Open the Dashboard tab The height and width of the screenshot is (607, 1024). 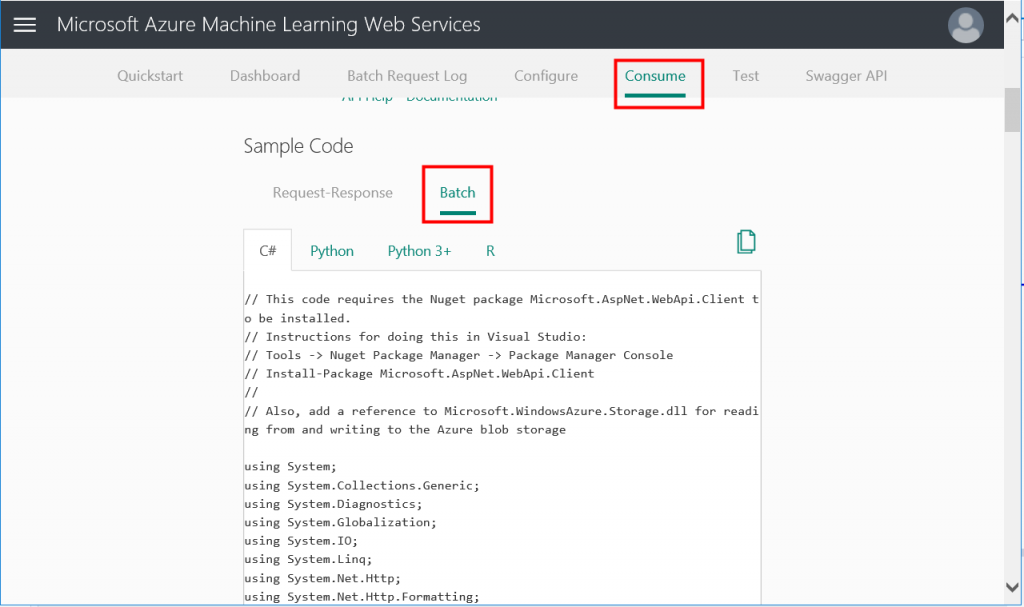click(265, 76)
